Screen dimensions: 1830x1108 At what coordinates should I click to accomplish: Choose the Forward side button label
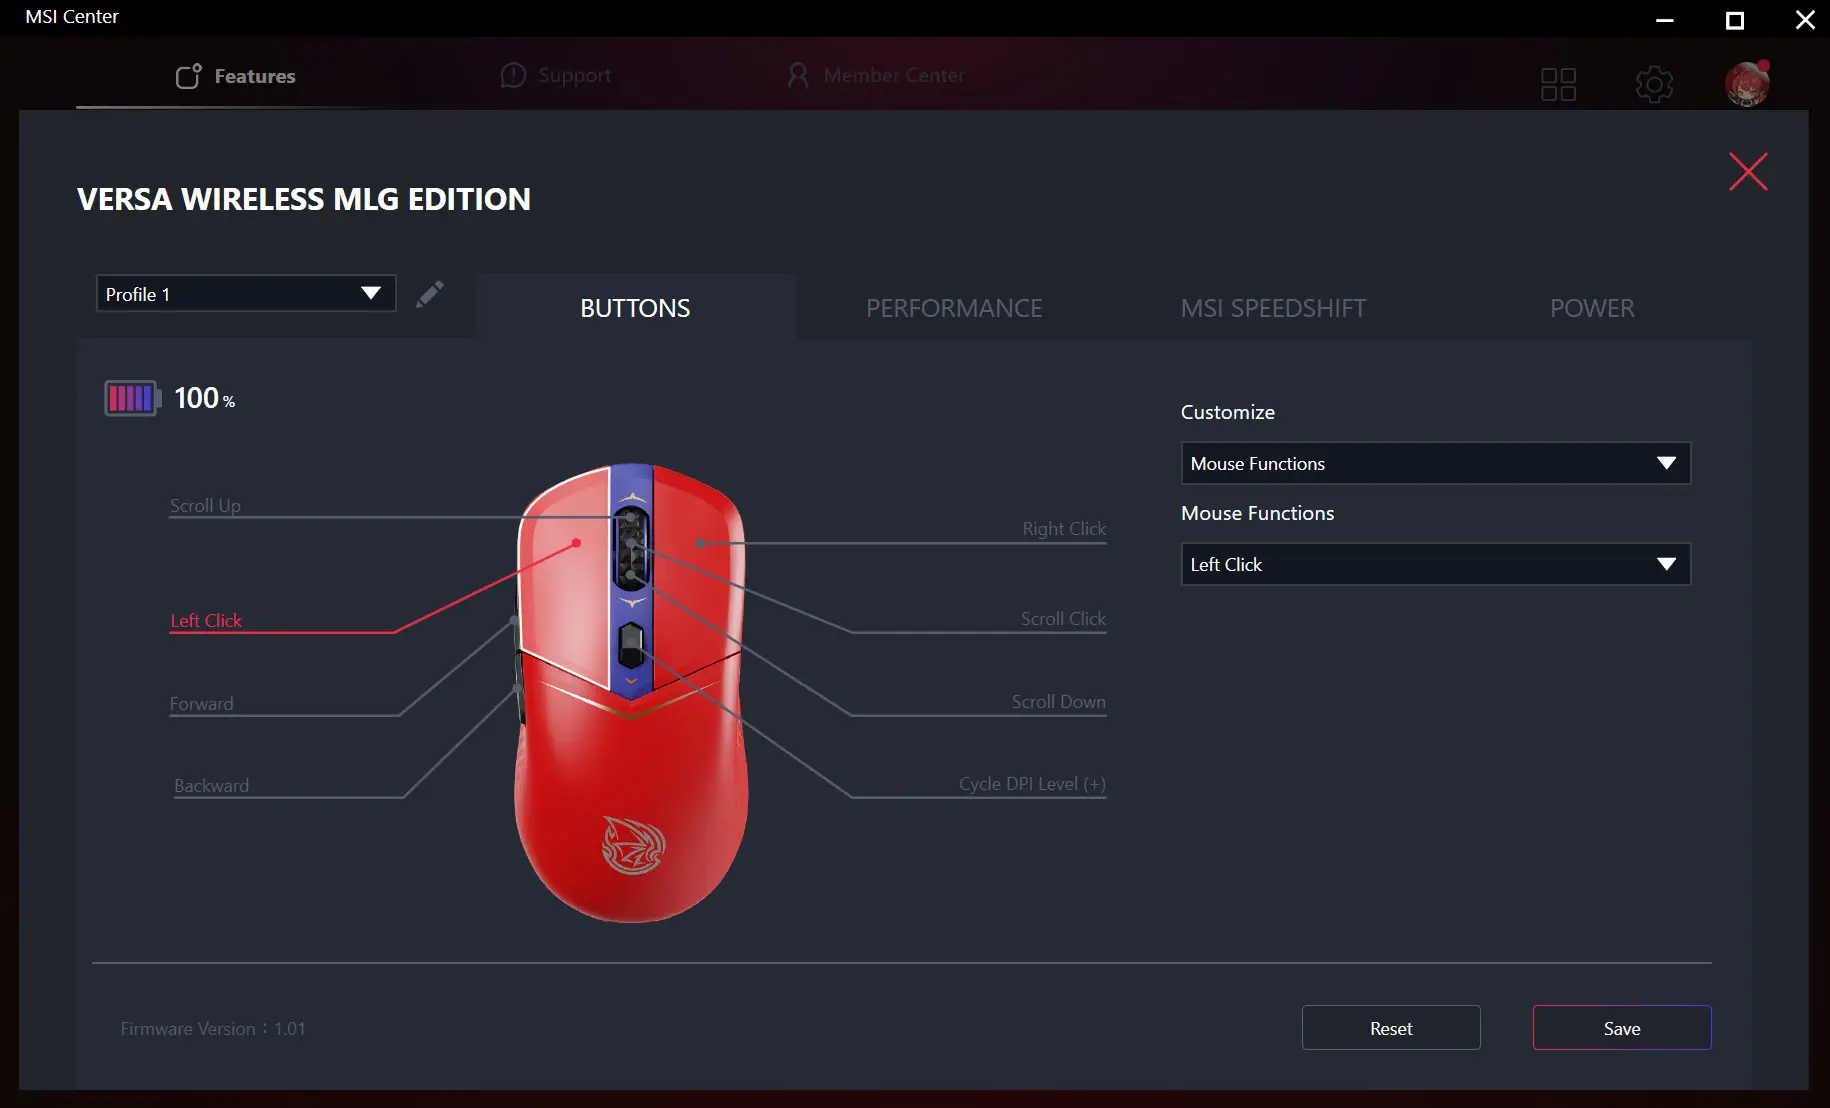point(201,704)
